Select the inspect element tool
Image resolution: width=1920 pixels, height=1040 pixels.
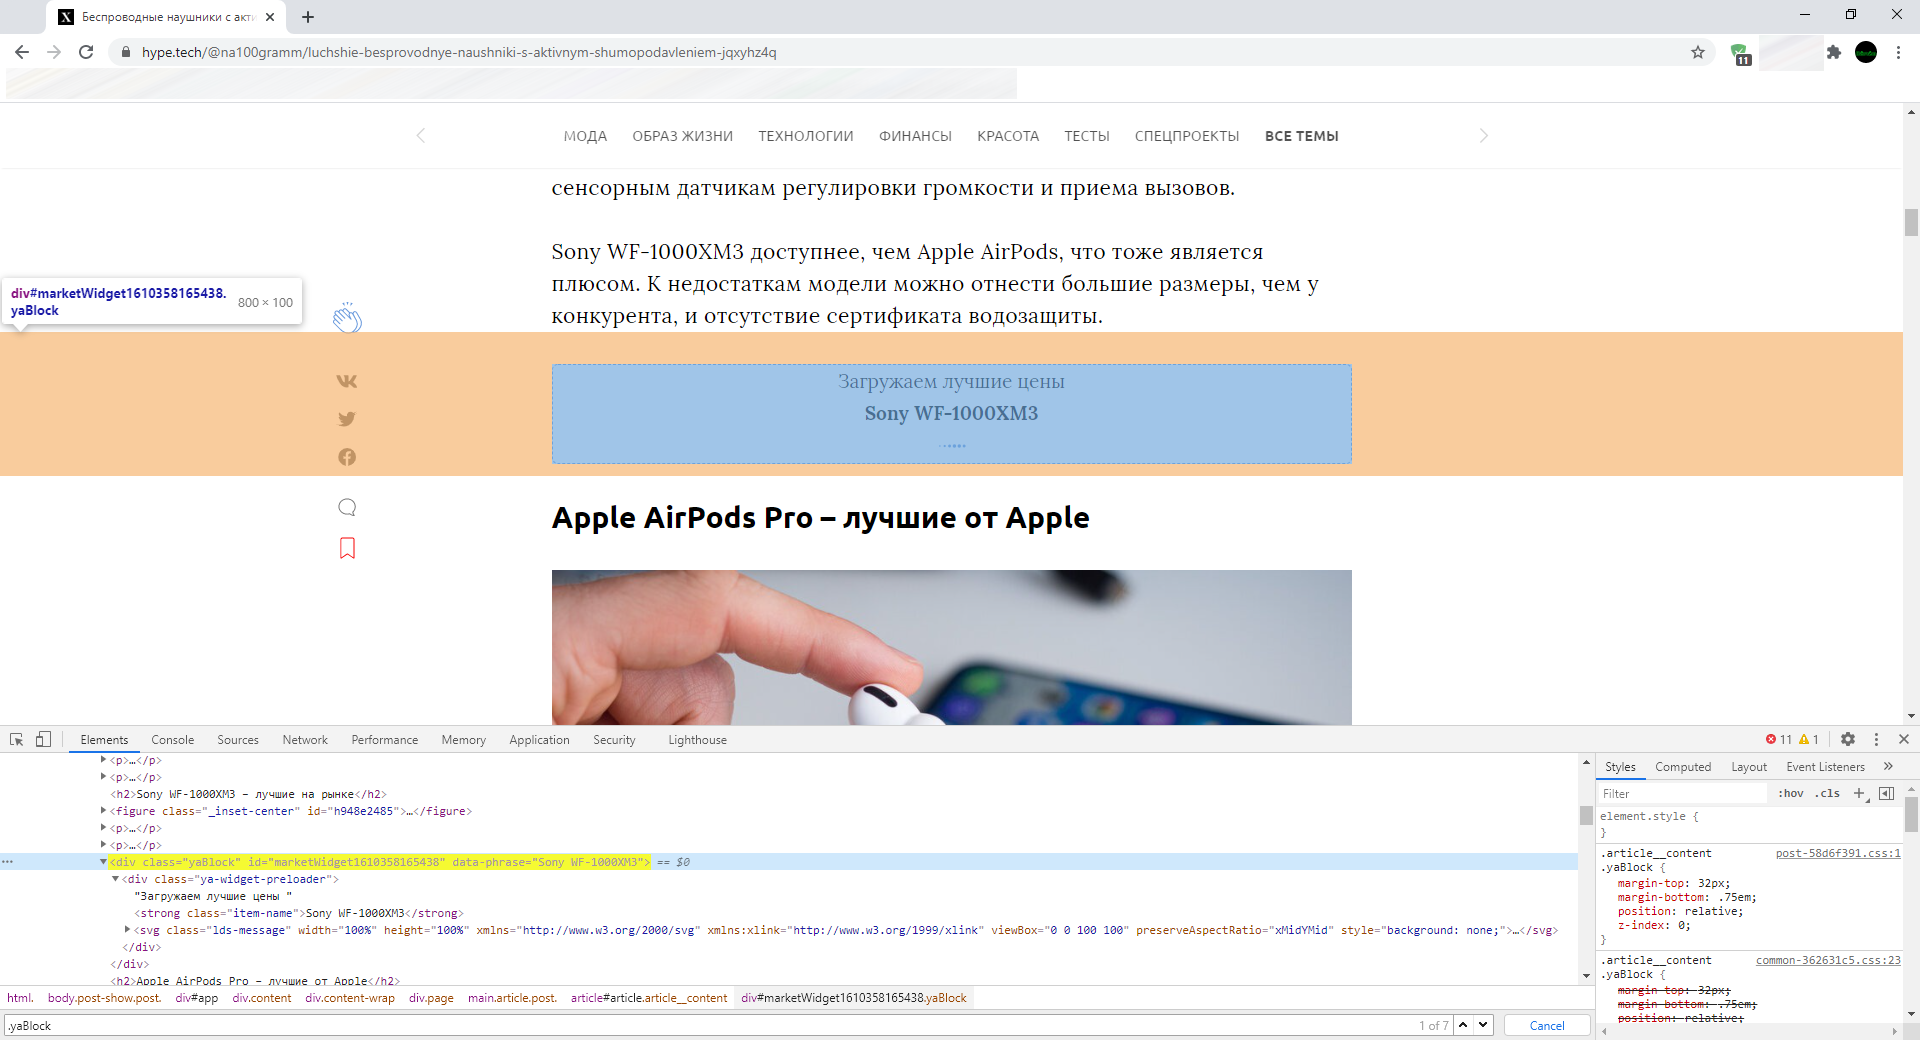[x=16, y=740]
